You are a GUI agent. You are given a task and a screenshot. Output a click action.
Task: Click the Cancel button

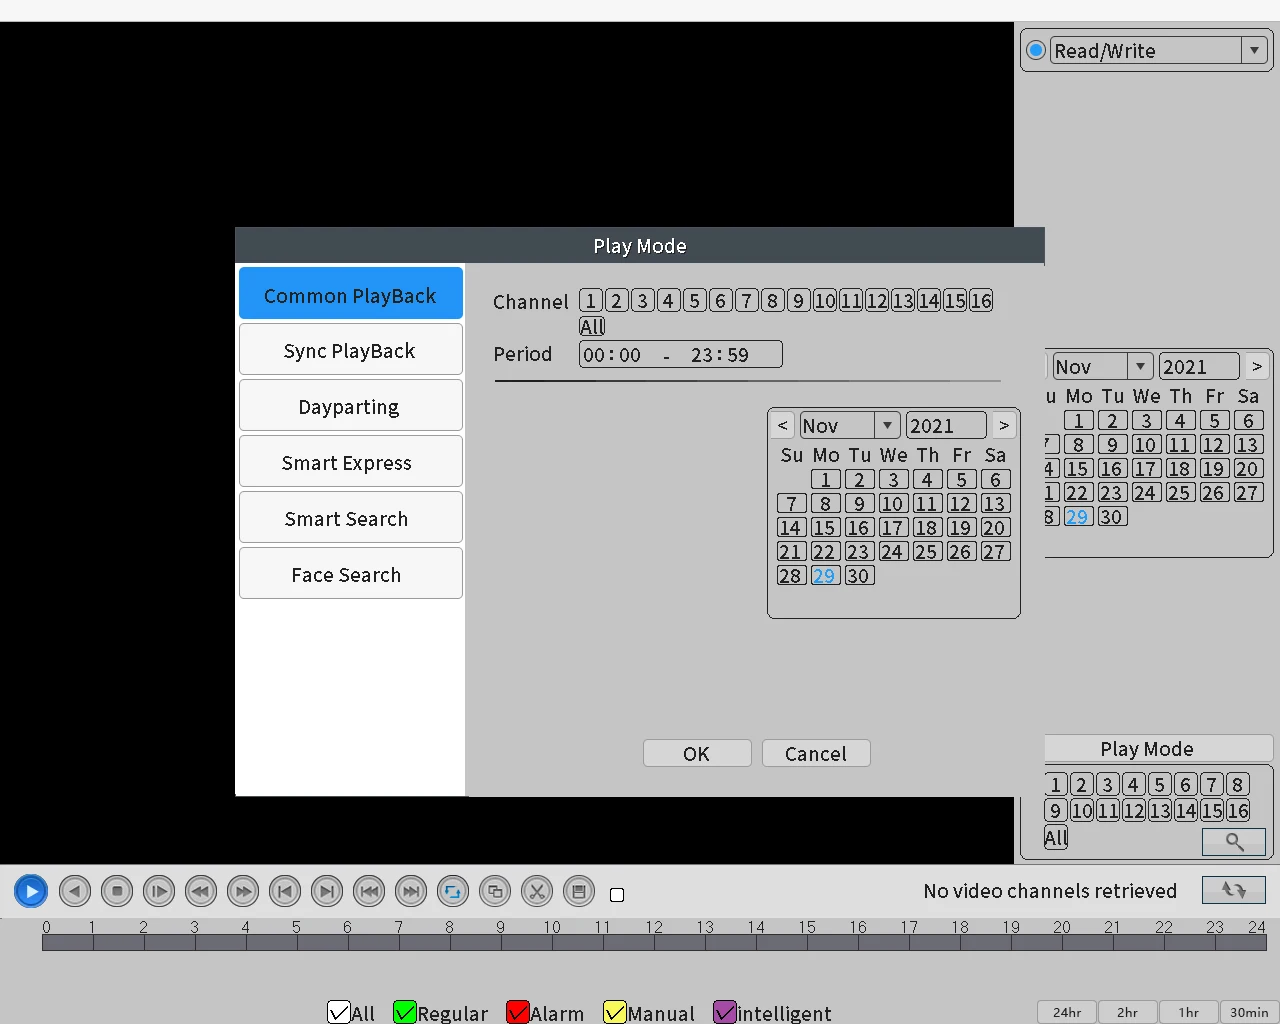pyautogui.click(x=815, y=754)
